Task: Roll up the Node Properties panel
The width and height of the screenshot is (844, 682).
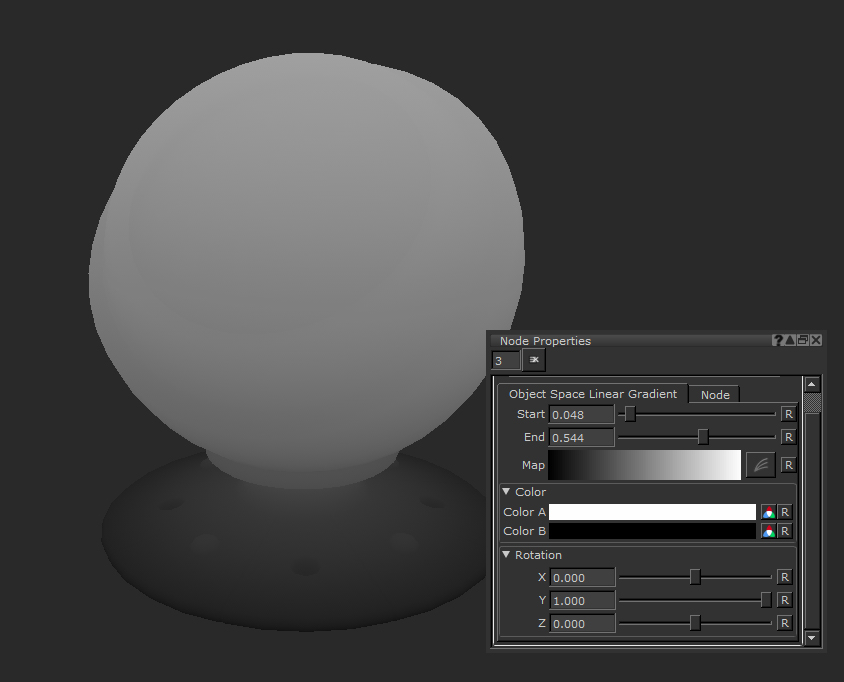Action: (790, 341)
